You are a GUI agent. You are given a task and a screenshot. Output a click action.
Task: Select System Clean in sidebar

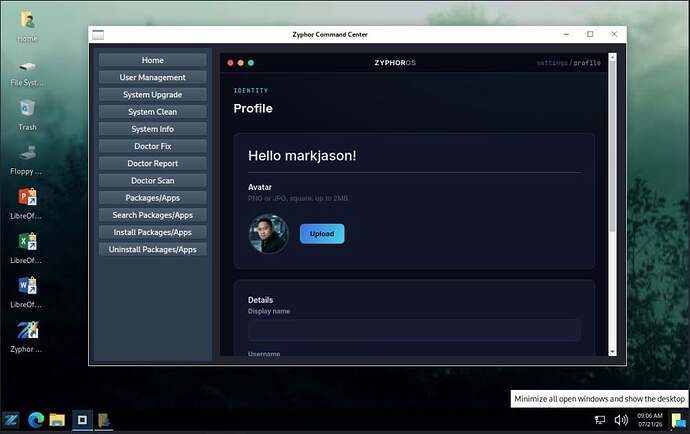[x=153, y=112]
